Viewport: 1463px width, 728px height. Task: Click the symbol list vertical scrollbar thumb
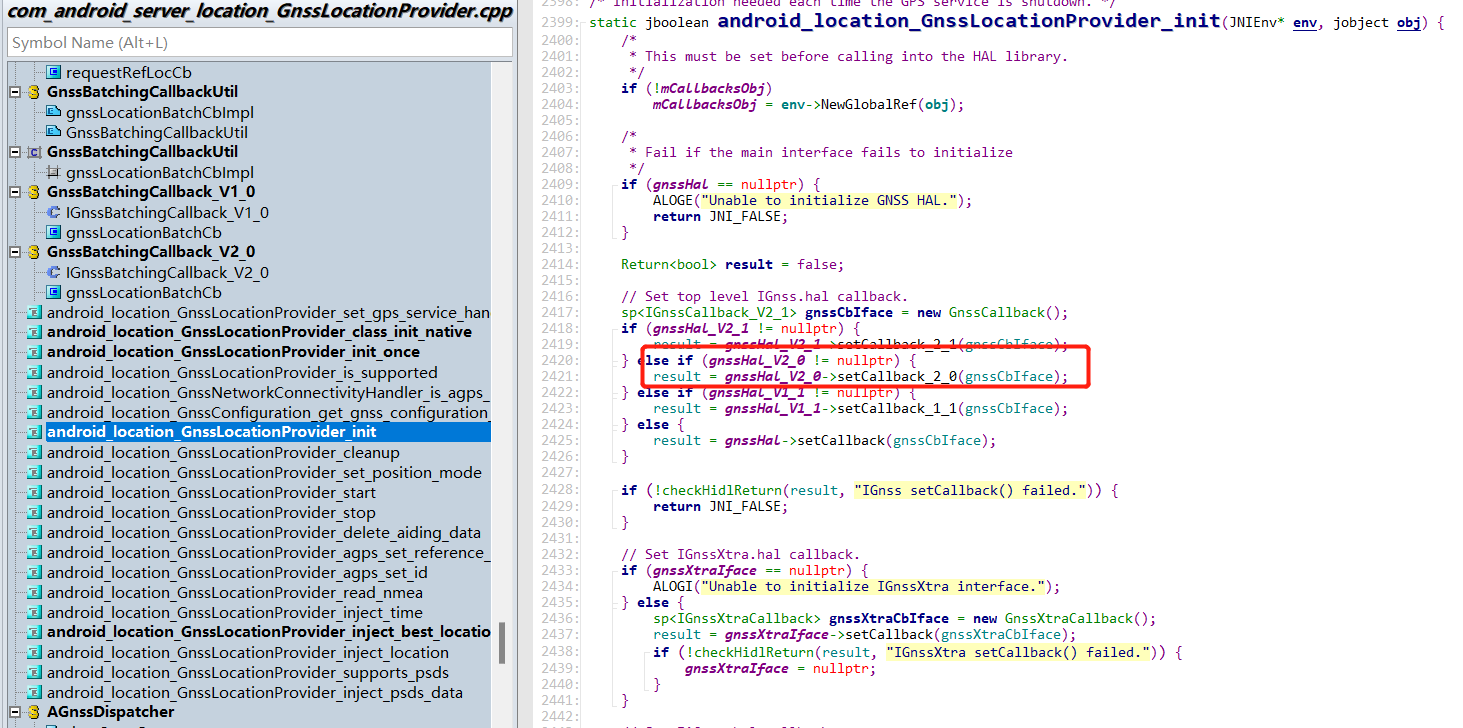pyautogui.click(x=502, y=643)
